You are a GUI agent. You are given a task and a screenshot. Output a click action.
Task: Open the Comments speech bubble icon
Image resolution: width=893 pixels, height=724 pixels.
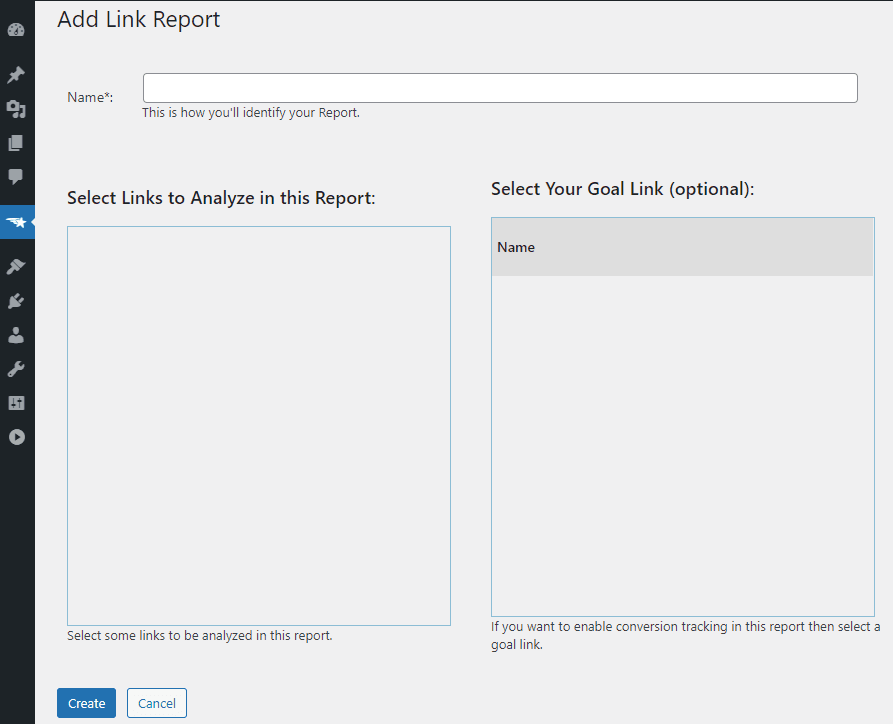[16, 177]
